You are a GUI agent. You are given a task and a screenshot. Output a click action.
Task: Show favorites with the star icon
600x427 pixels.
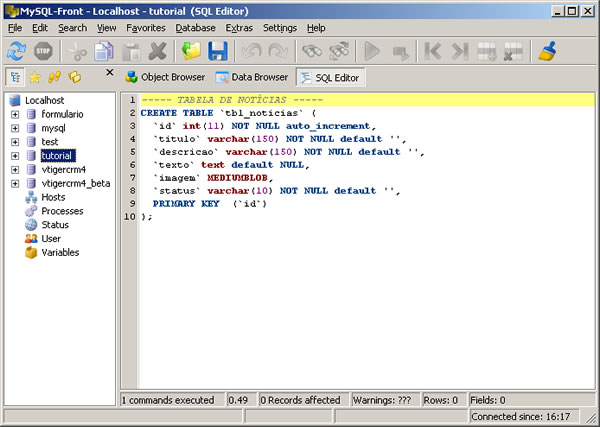pyautogui.click(x=34, y=77)
